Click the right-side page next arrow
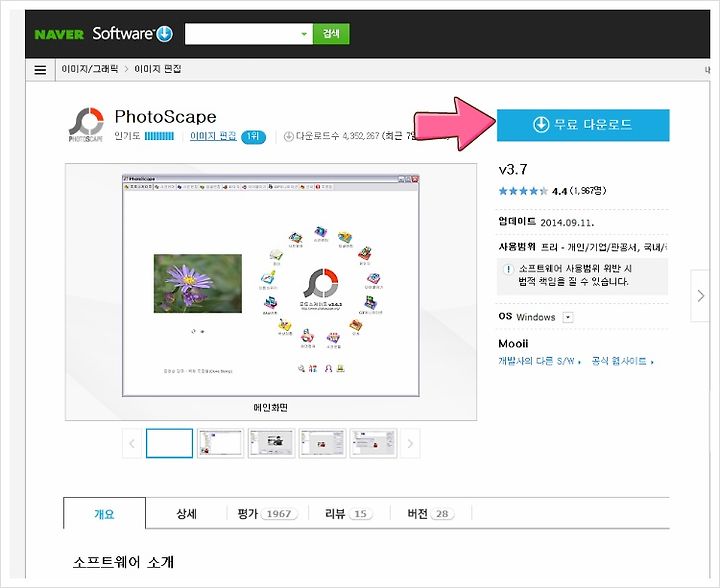Image resolution: width=720 pixels, height=588 pixels. [700, 296]
